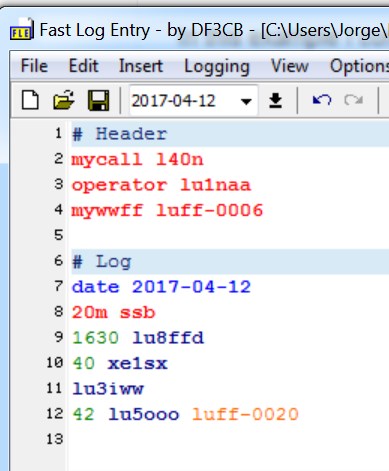Image resolution: width=389 pixels, height=471 pixels.
Task: Open the File menu
Action: point(34,66)
